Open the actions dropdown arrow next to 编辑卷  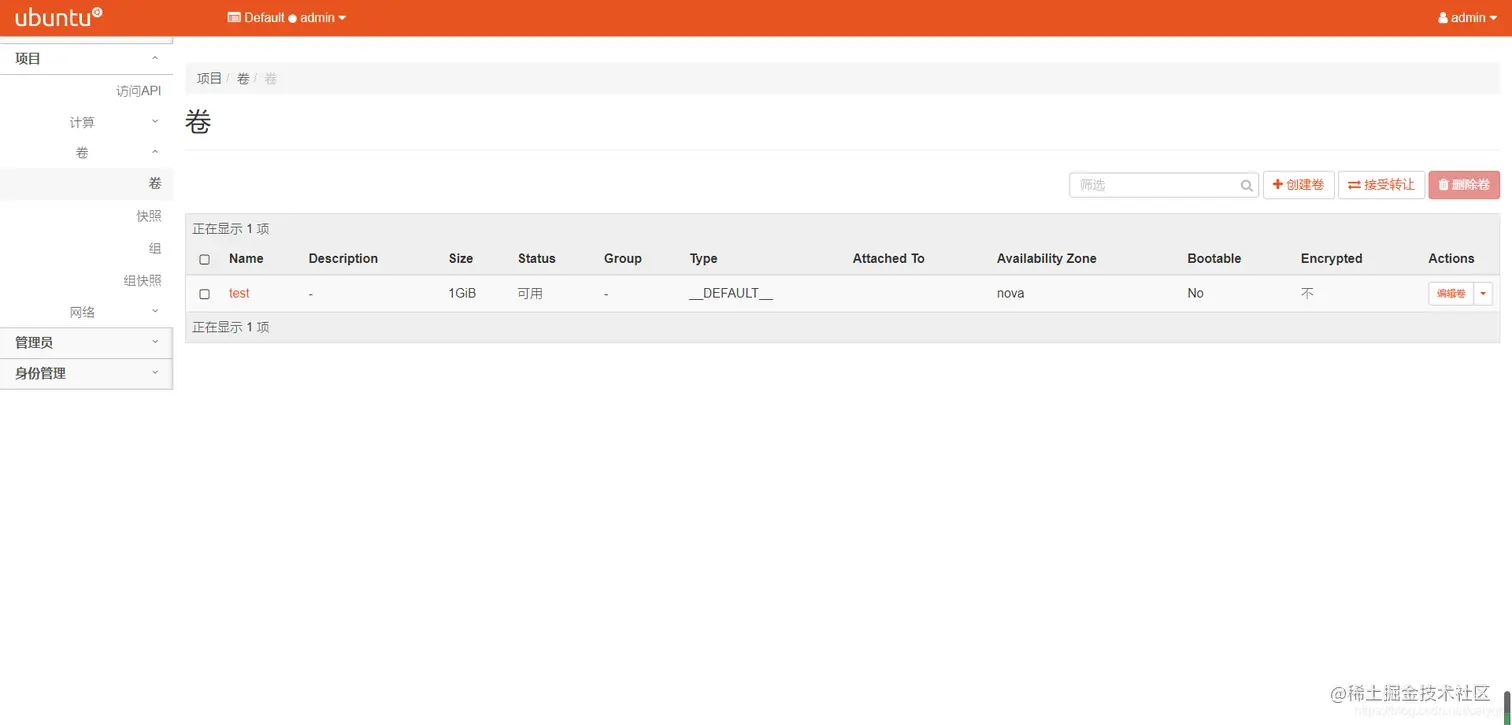tap(1483, 293)
